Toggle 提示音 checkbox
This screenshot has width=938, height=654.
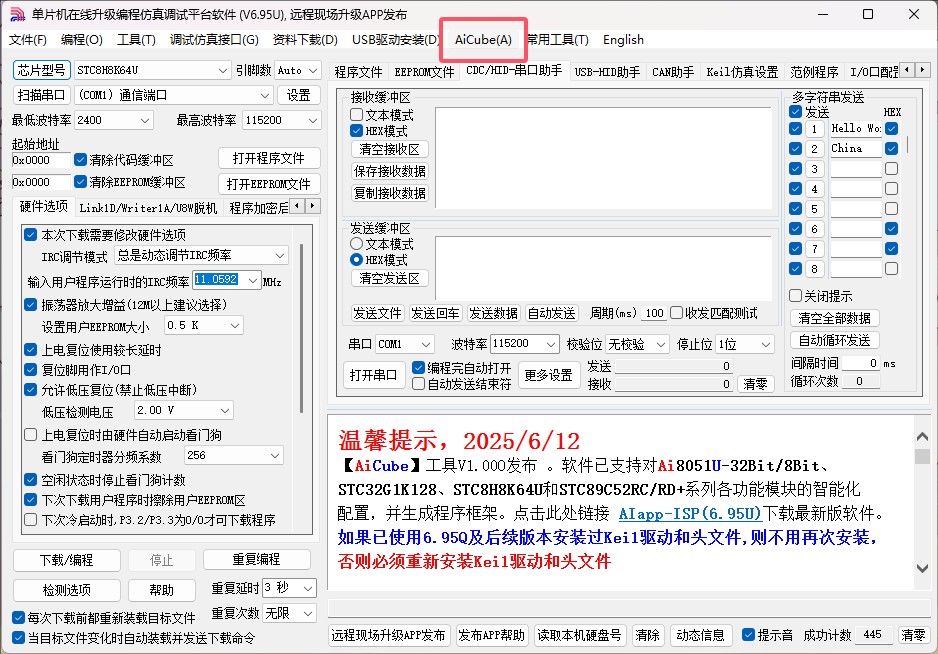click(x=748, y=635)
